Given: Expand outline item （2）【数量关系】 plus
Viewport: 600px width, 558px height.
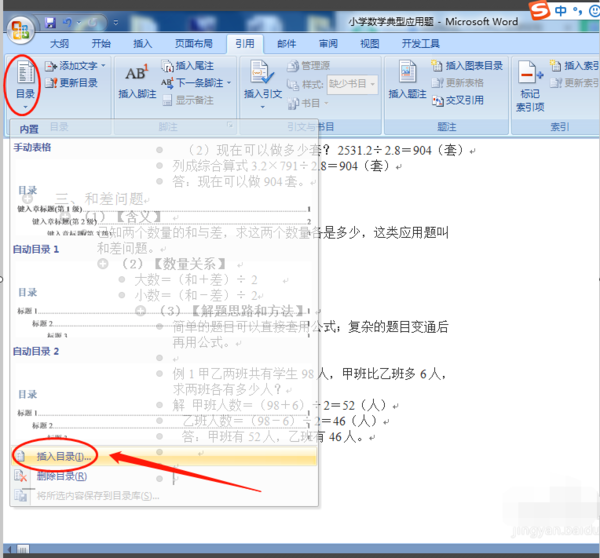Looking at the screenshot, I should tap(103, 264).
